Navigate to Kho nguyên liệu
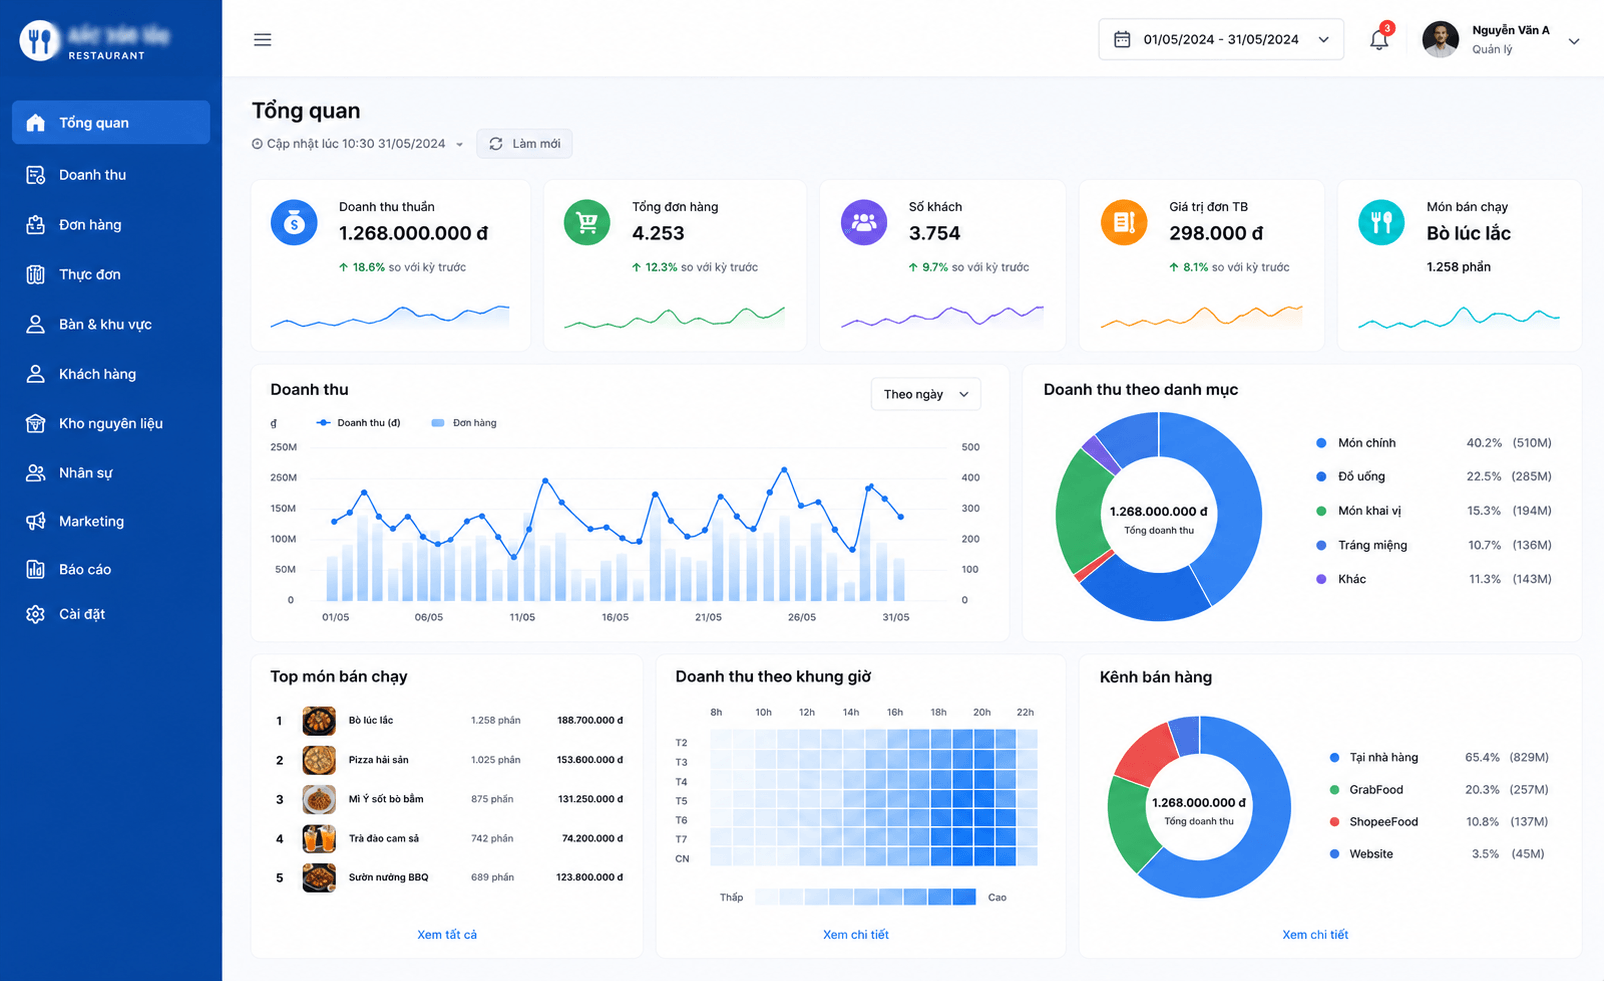Viewport: 1604px width, 981px height. click(x=111, y=423)
